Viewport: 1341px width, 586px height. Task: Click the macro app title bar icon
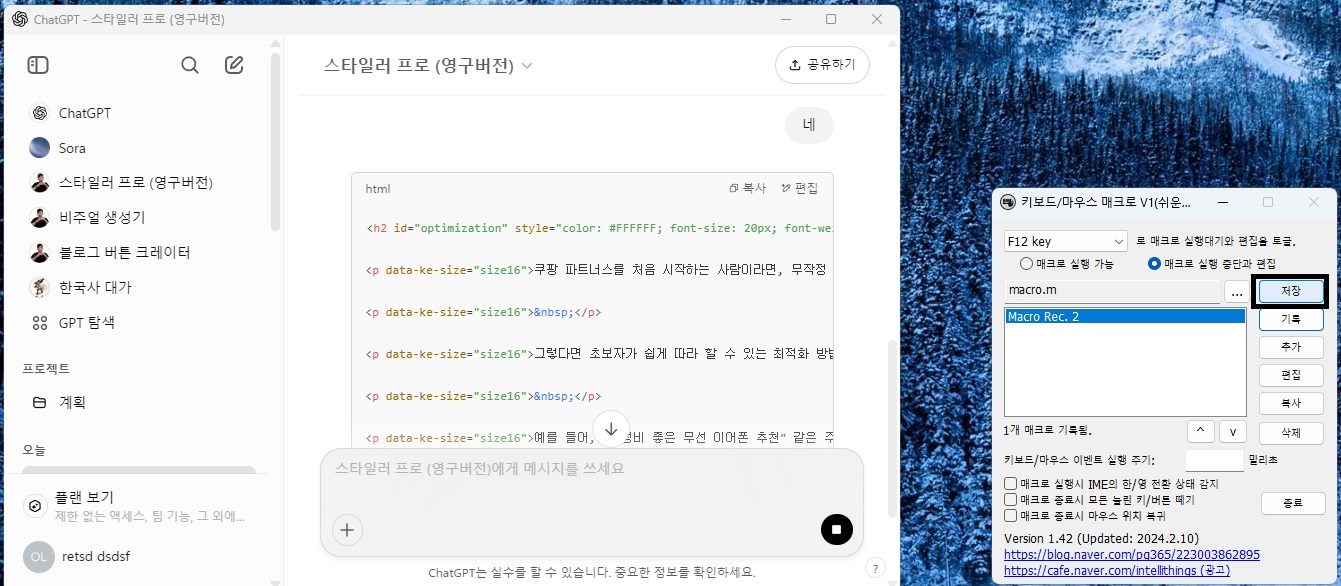1009,202
